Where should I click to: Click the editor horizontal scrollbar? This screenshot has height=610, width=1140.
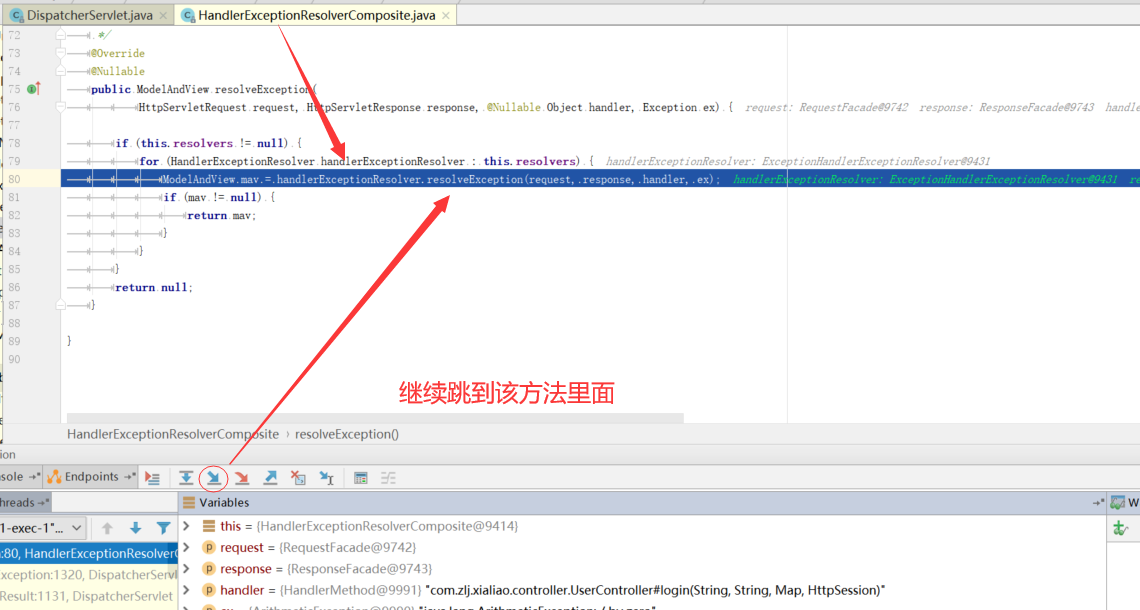[x=375, y=418]
